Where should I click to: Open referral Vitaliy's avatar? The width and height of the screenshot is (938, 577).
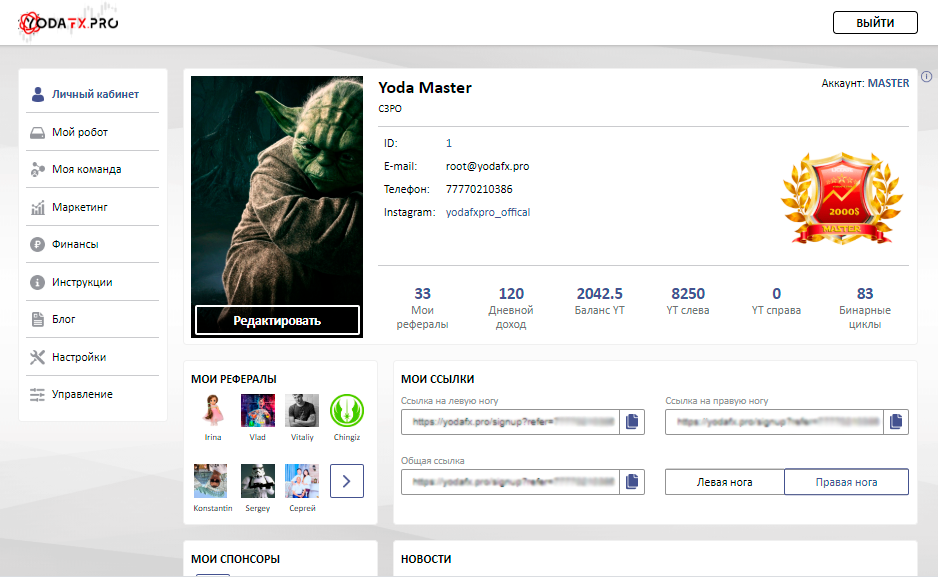coord(302,410)
